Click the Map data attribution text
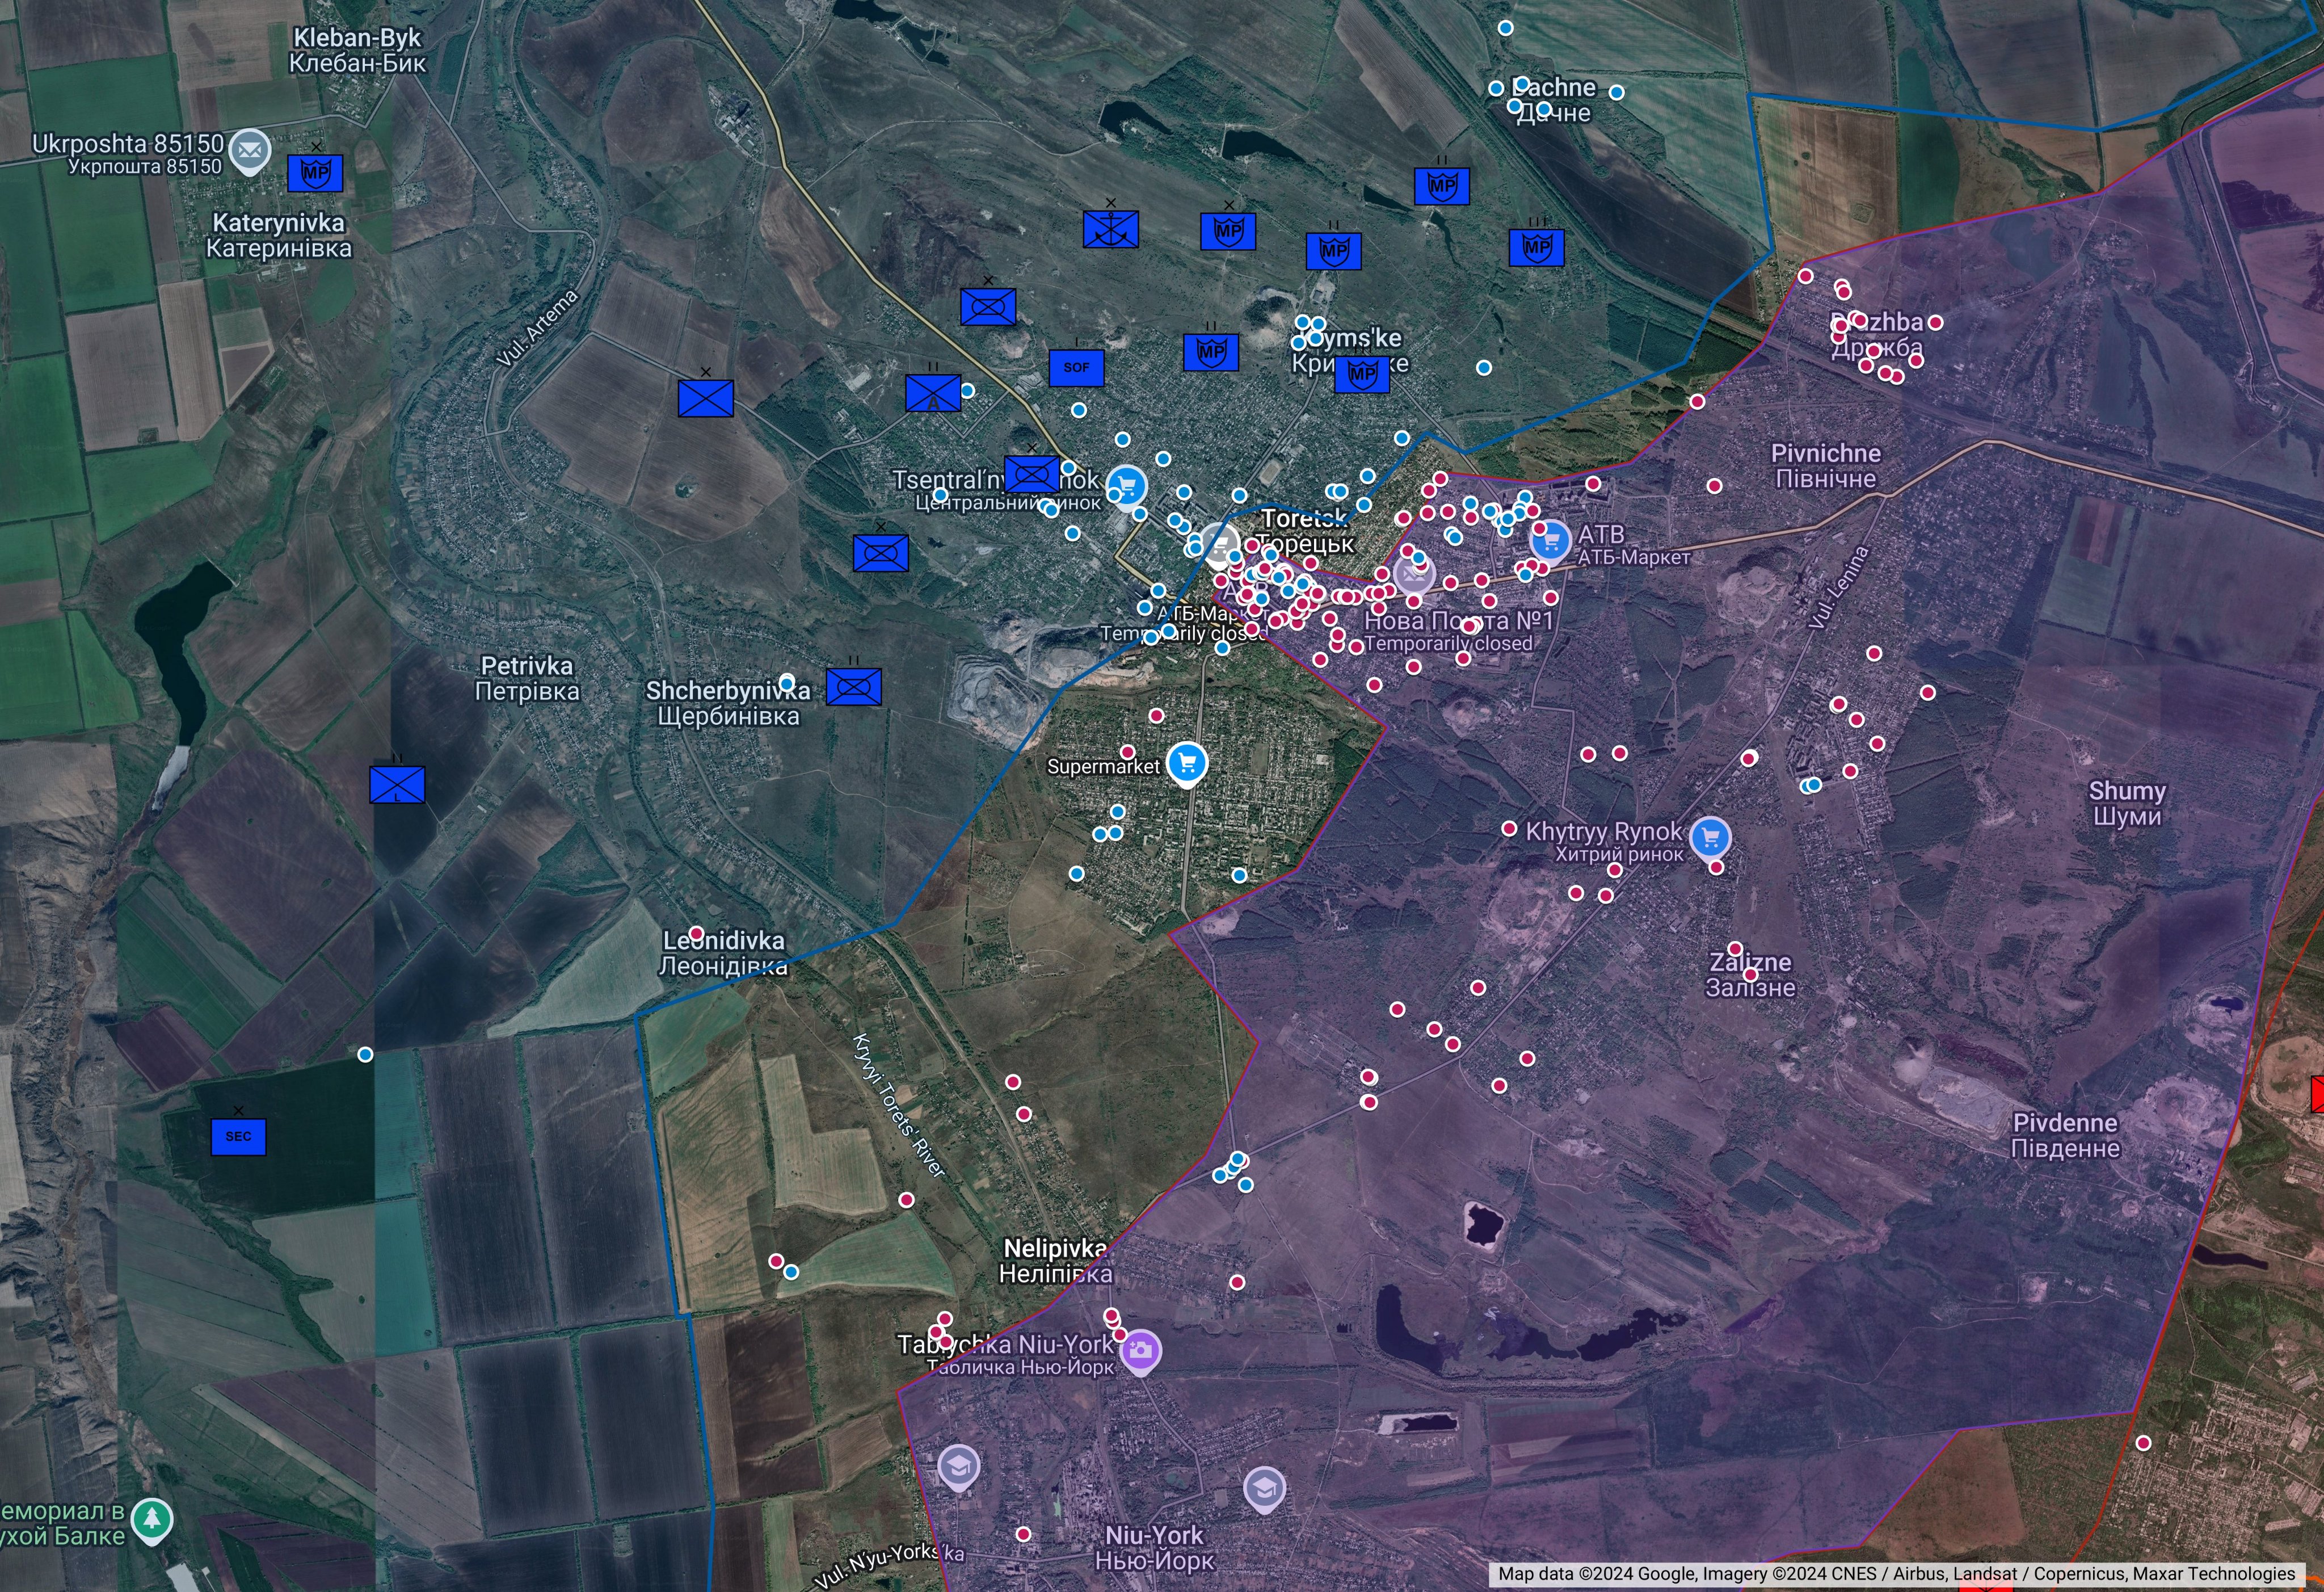 coord(1895,1574)
